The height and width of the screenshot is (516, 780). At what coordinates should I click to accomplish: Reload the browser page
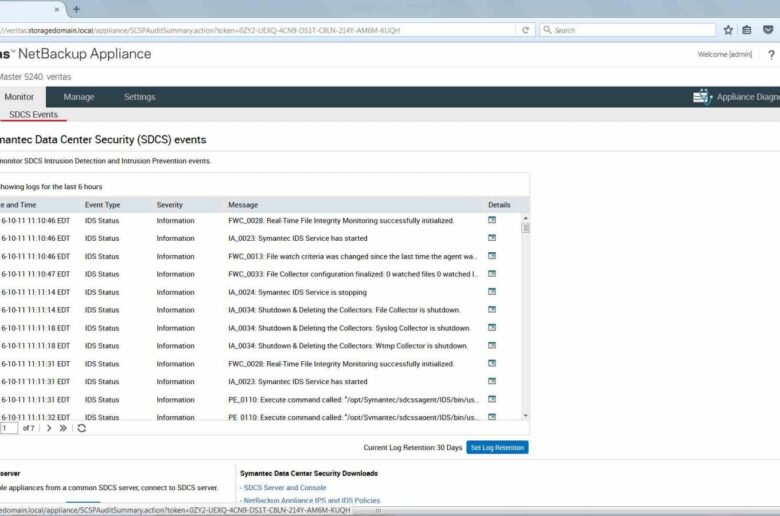(x=525, y=30)
